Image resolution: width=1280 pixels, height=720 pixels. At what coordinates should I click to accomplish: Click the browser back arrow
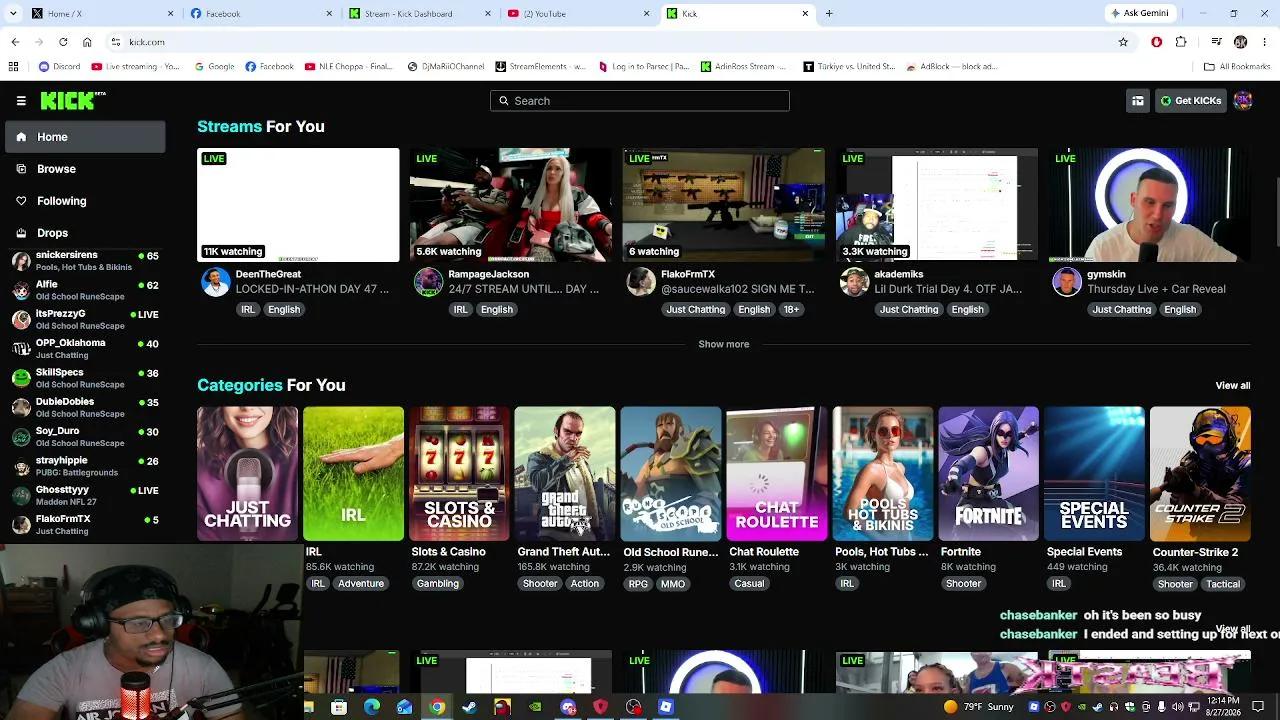click(x=15, y=42)
